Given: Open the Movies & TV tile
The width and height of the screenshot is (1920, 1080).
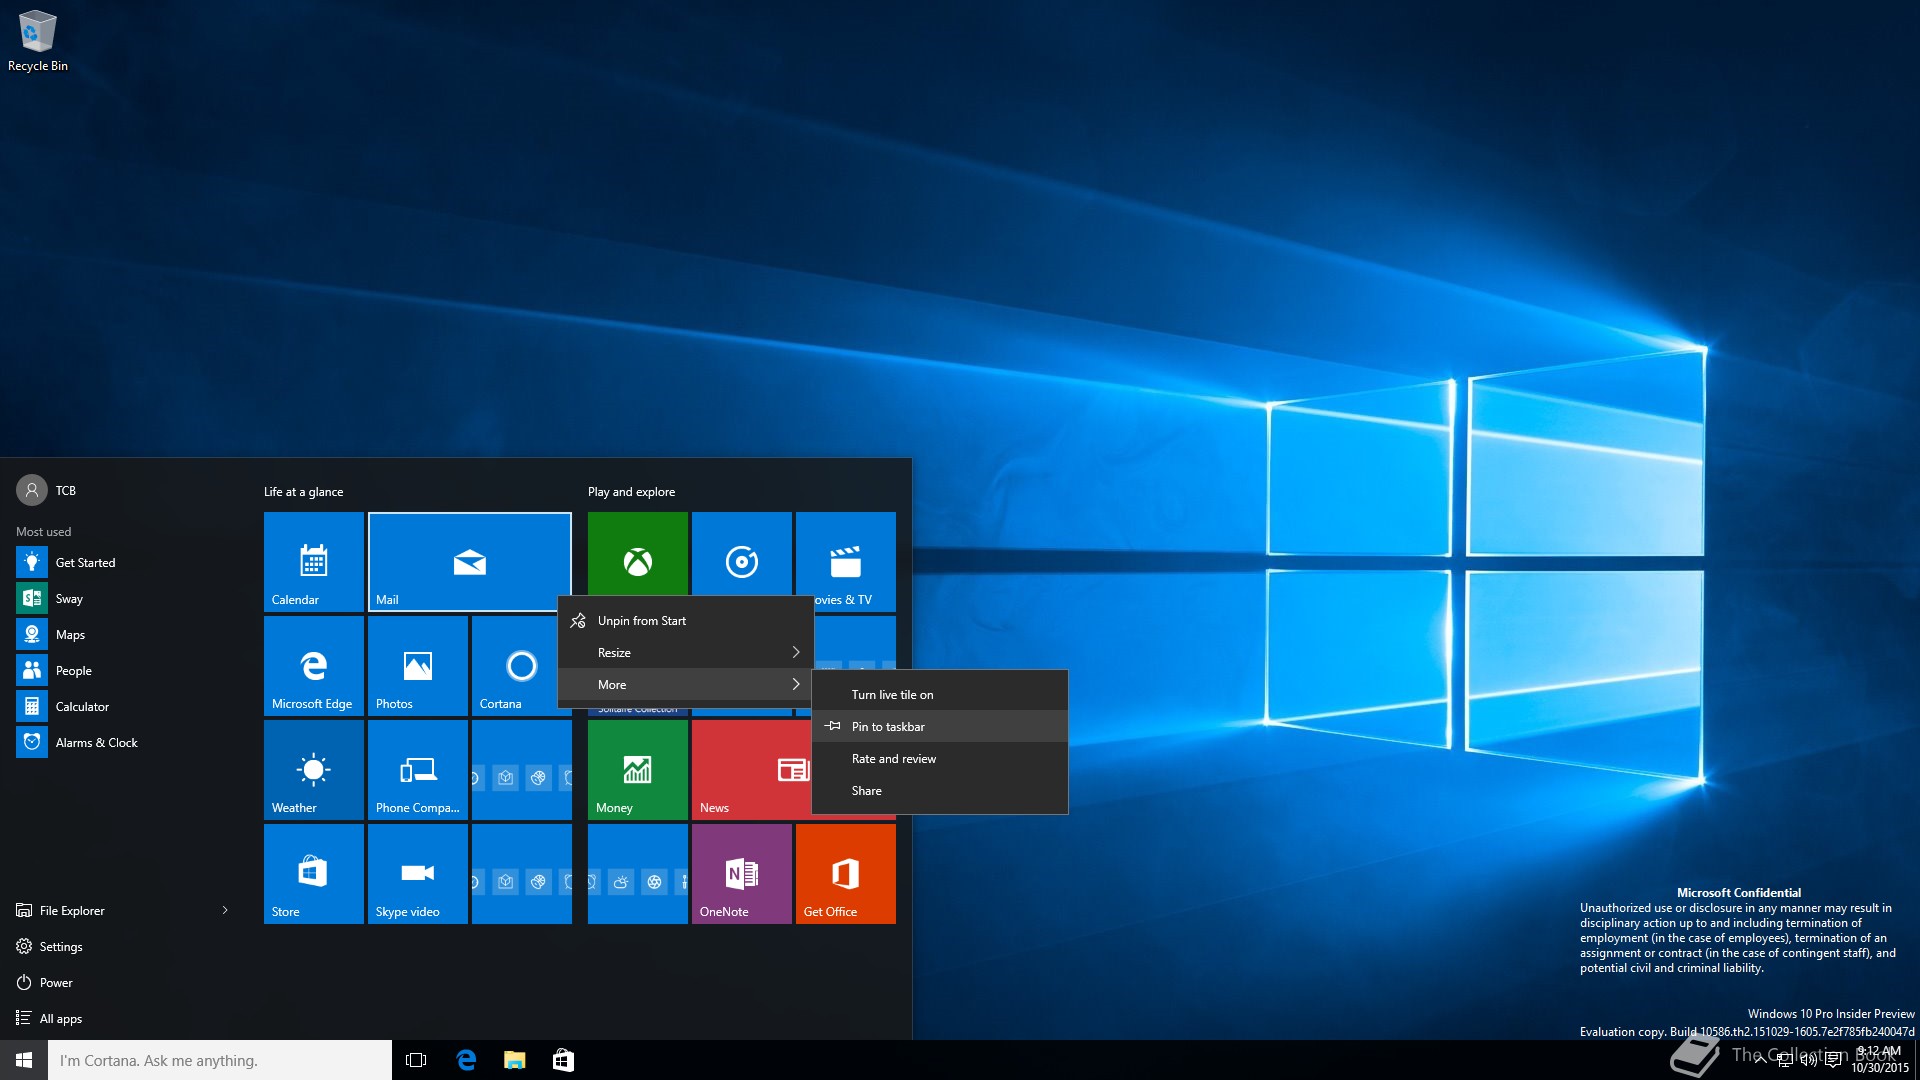Looking at the screenshot, I should coord(846,562).
